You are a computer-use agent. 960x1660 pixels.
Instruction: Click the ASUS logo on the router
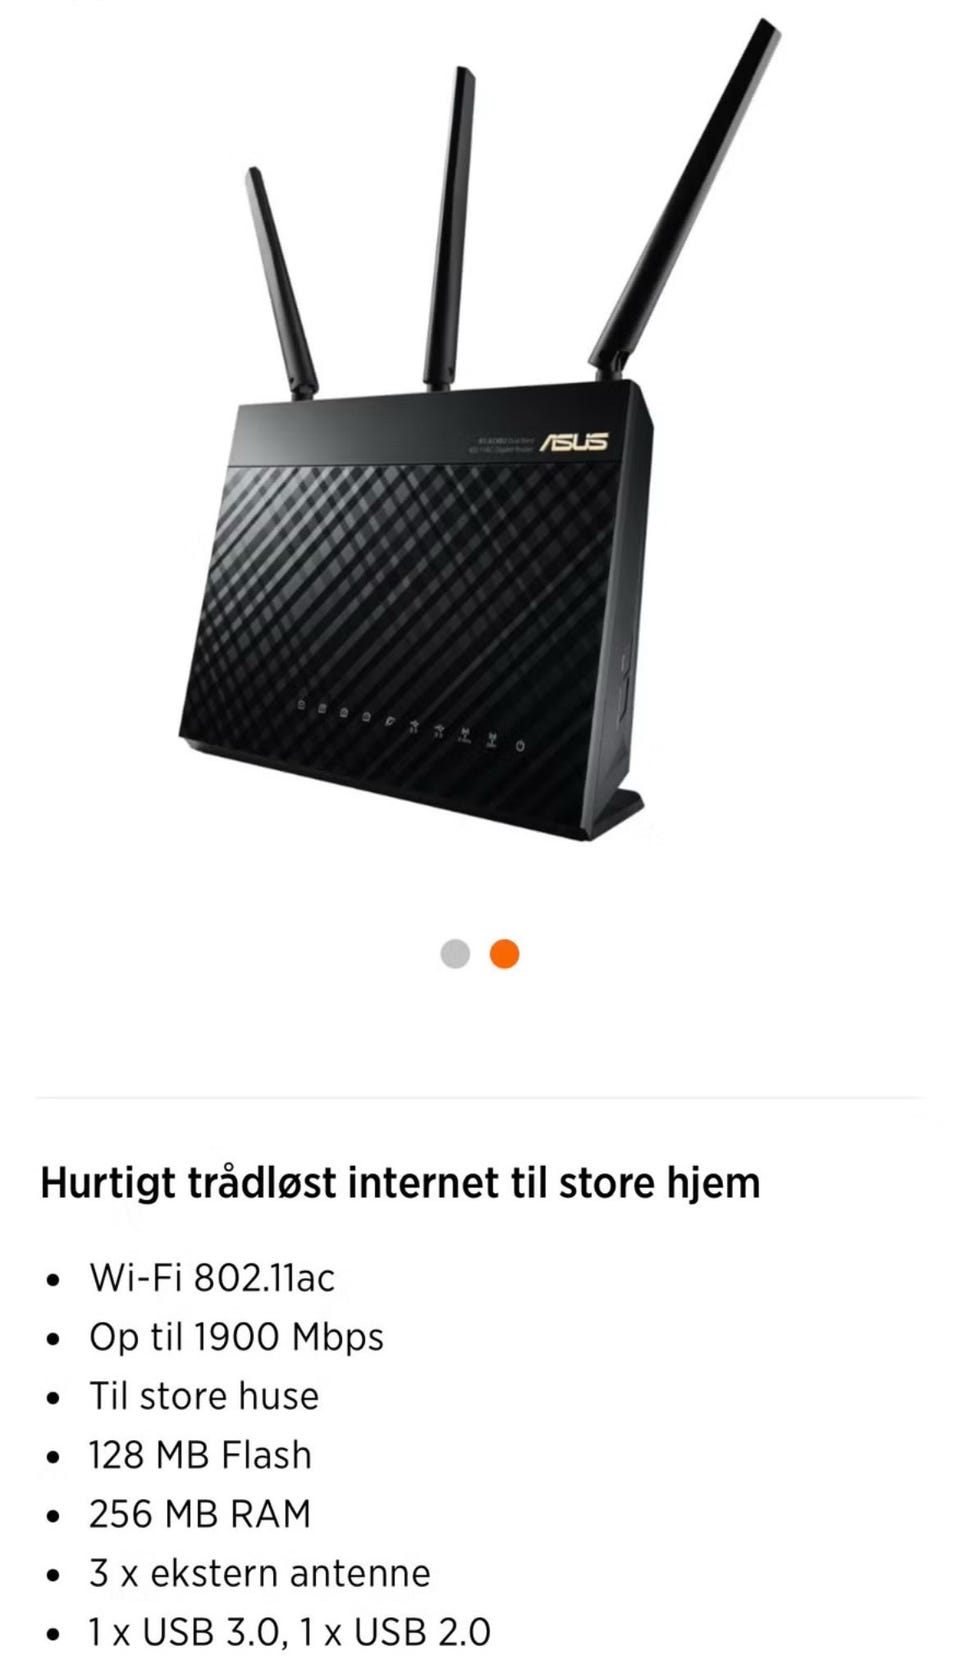point(575,441)
